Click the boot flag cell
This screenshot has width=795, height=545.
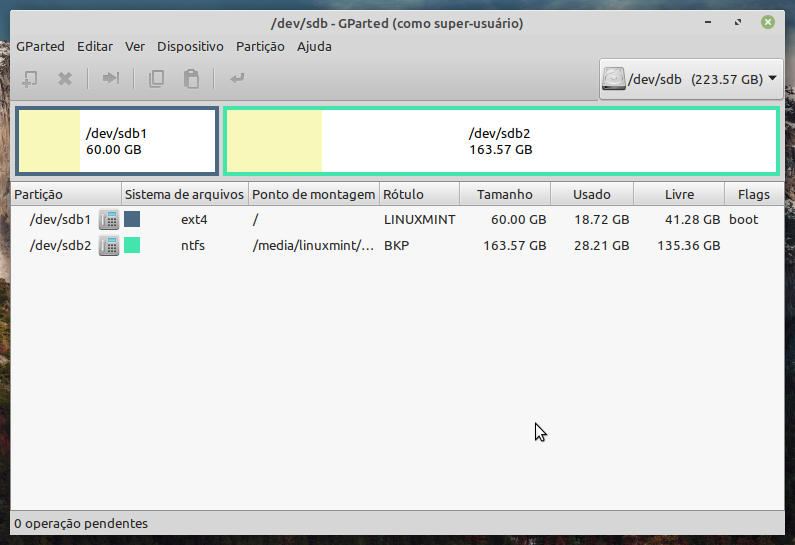(x=744, y=220)
